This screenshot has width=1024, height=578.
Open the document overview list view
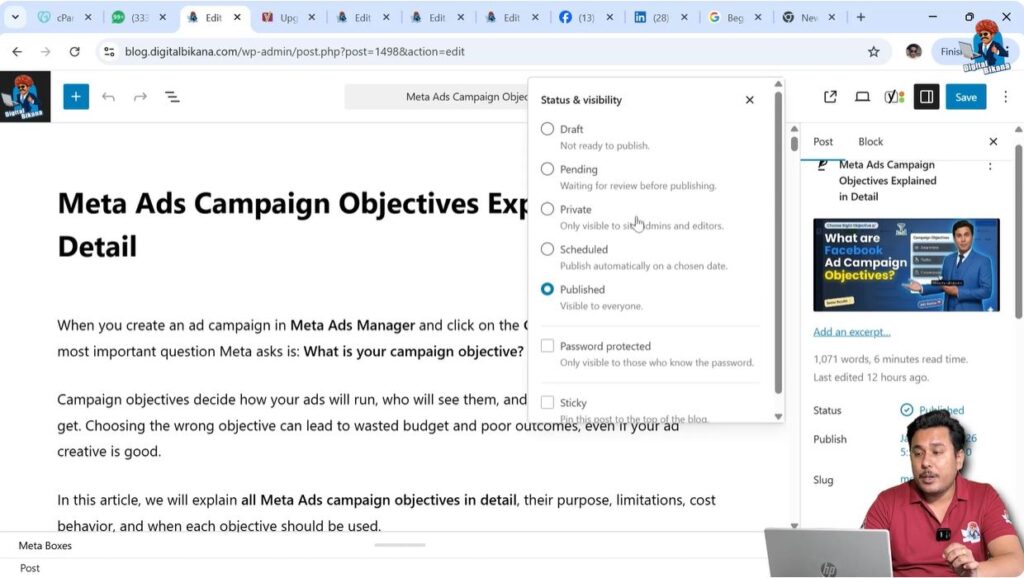pos(172,96)
